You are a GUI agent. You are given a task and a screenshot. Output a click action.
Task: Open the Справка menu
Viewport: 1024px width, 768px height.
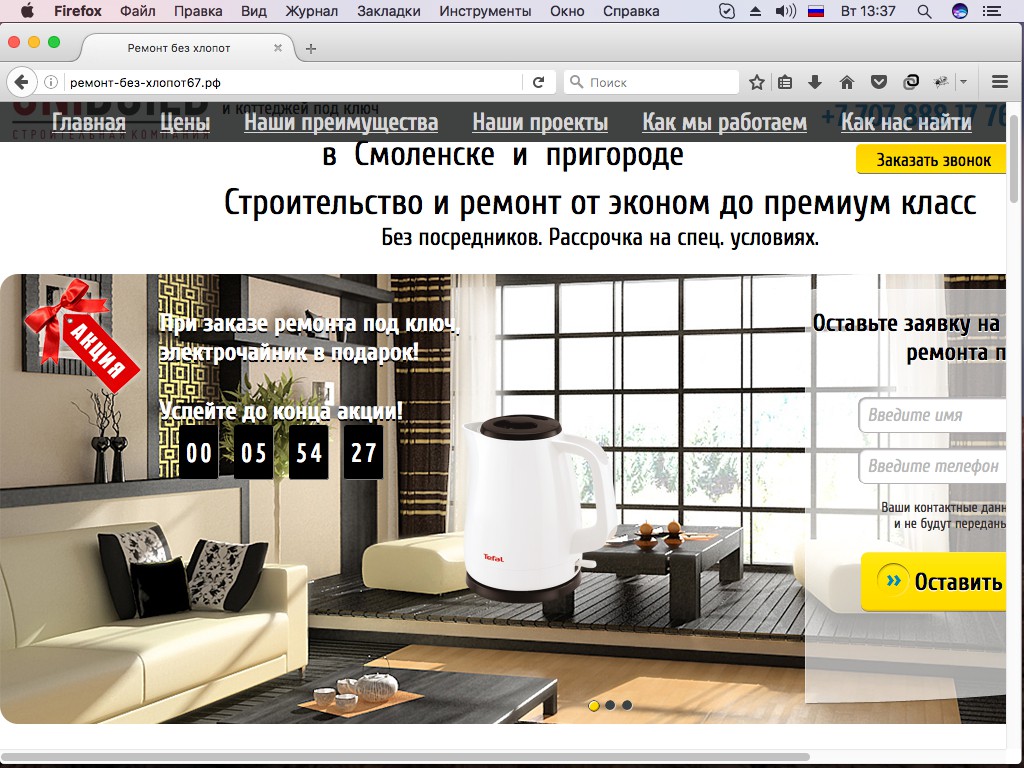[631, 11]
